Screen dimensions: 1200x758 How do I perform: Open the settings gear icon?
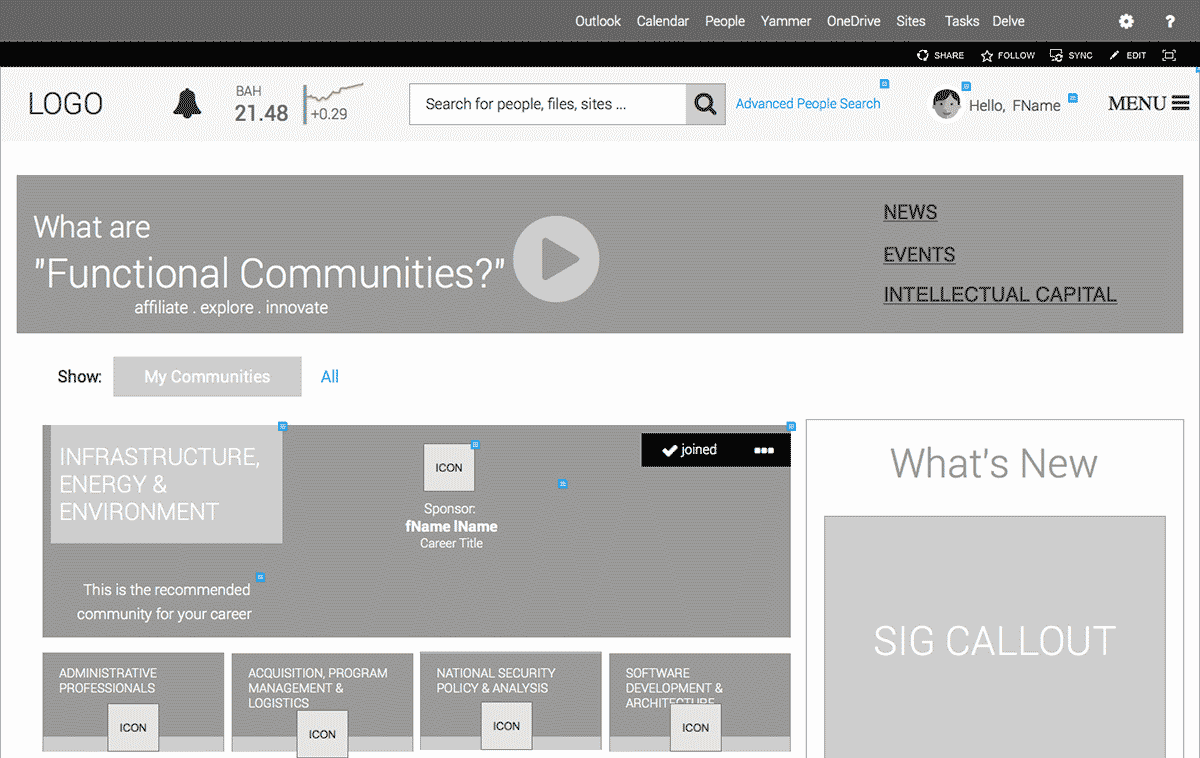coord(1126,21)
